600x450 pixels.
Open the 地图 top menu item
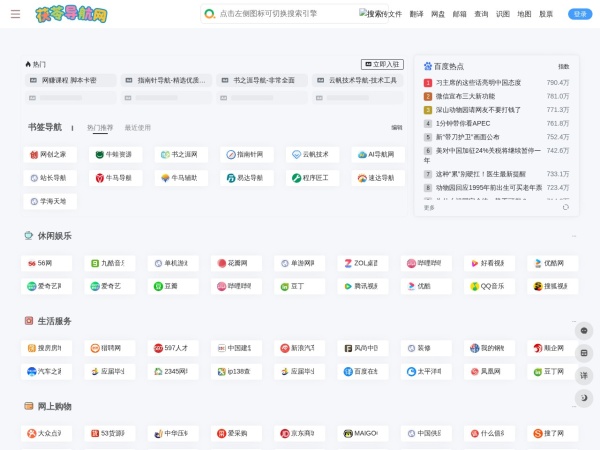point(524,14)
